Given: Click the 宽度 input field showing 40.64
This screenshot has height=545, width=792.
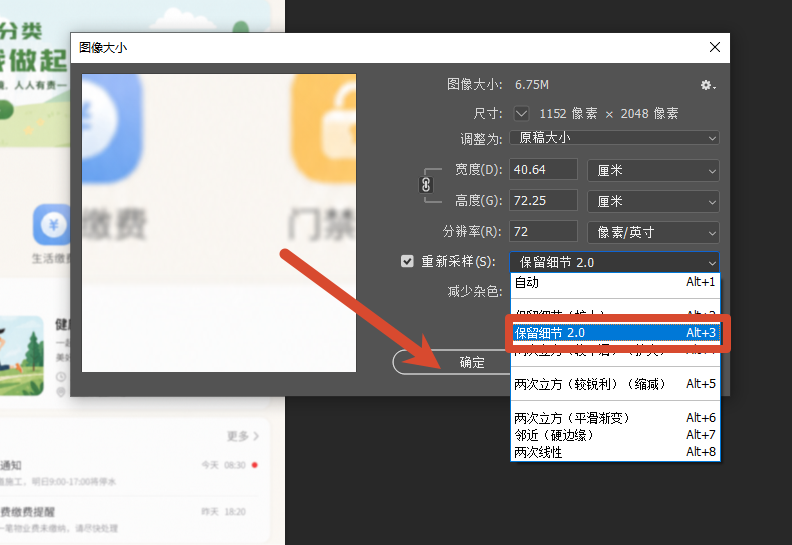Looking at the screenshot, I should pos(543,170).
